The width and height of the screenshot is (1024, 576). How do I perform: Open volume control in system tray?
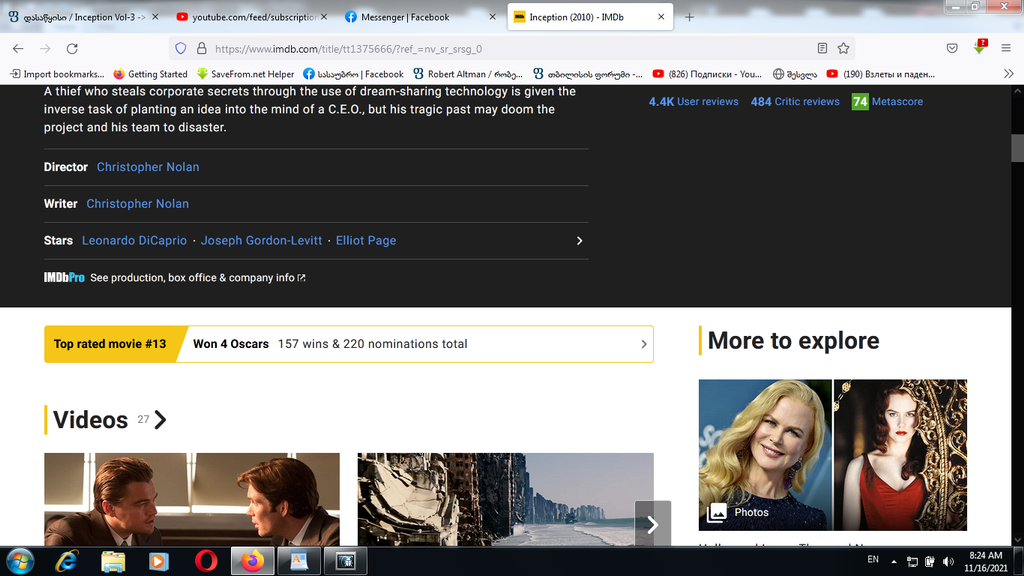click(948, 562)
